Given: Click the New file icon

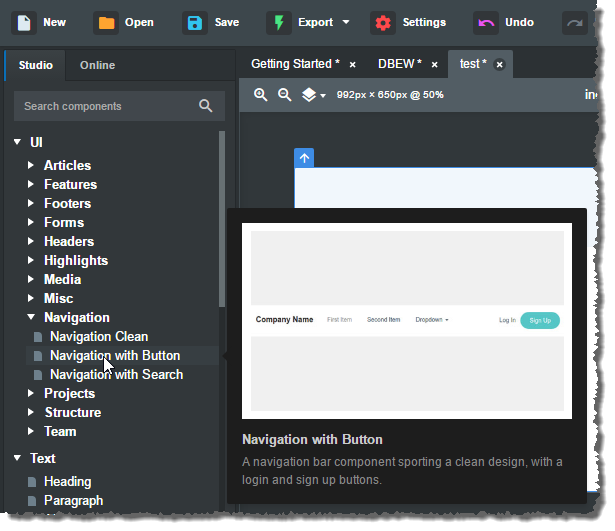Looking at the screenshot, I should click(24, 22).
